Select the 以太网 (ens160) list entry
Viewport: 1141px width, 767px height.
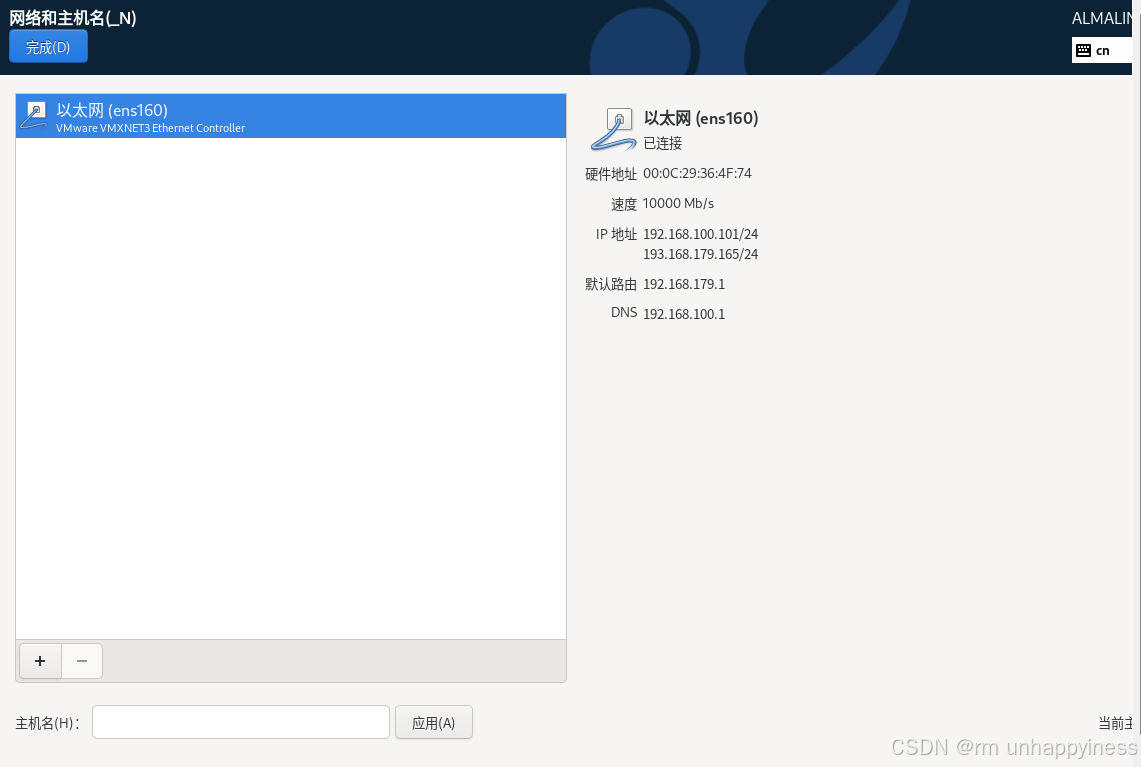291,116
